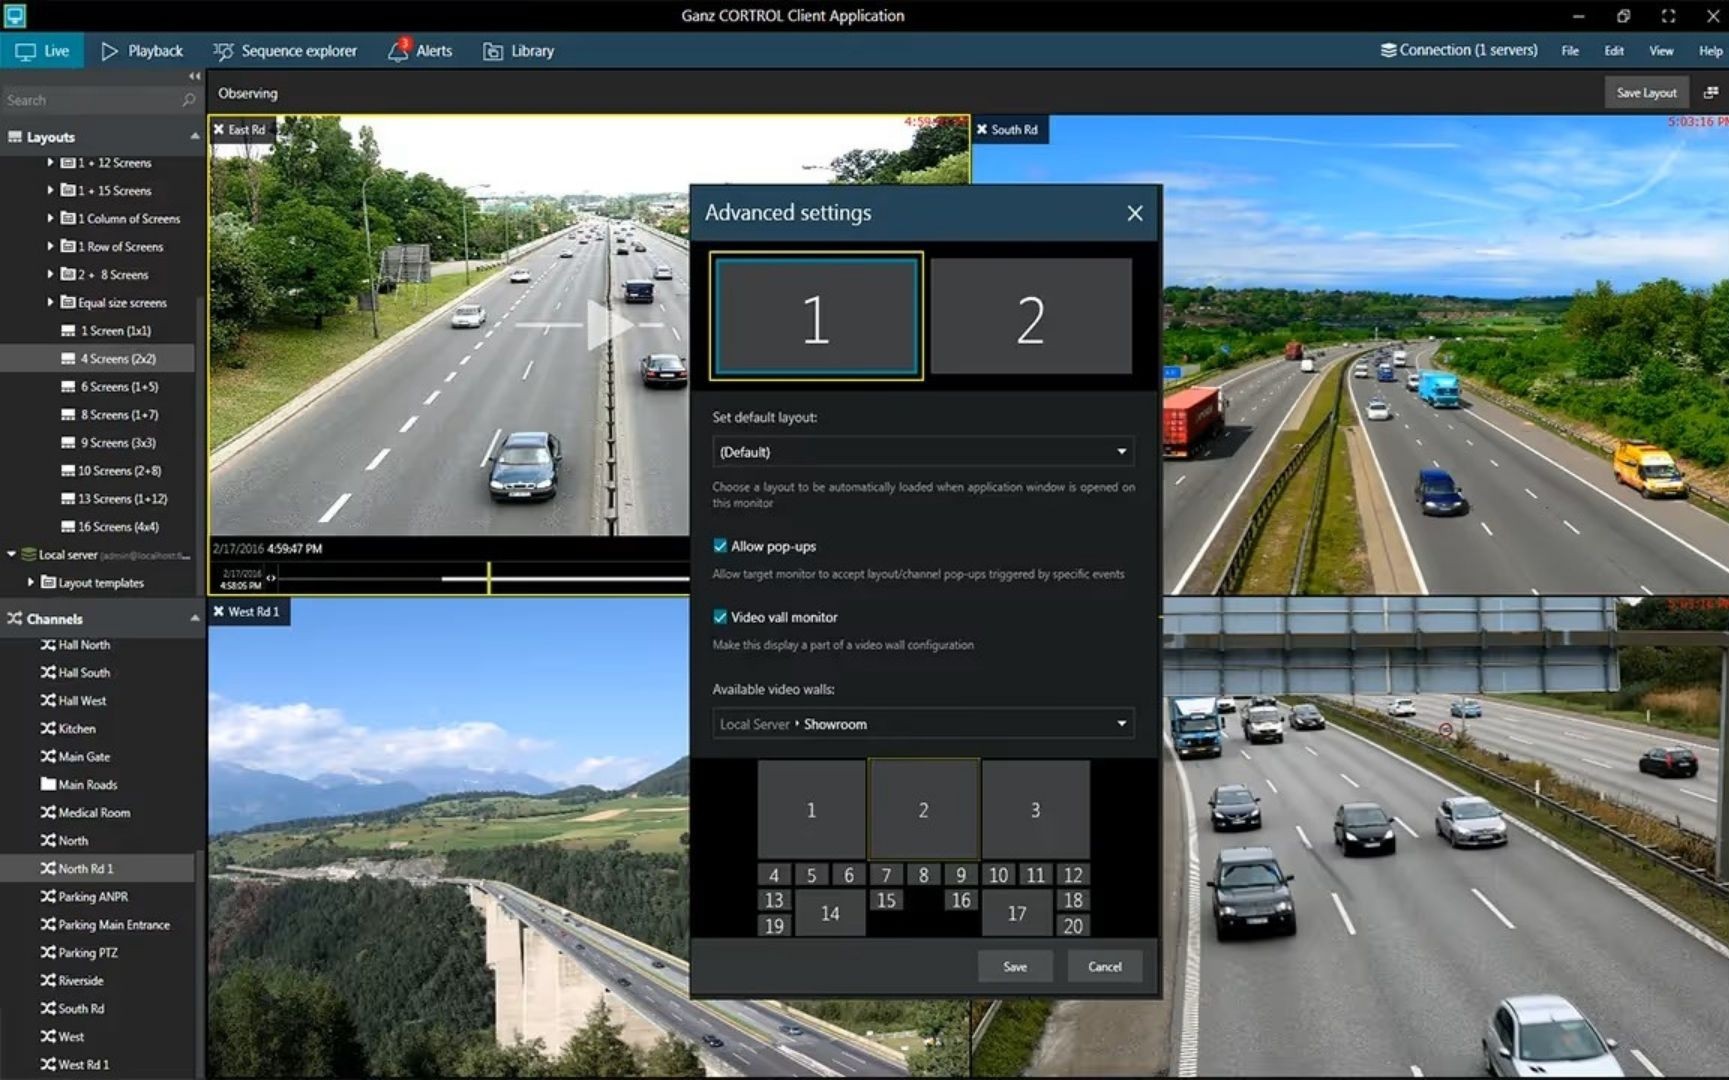Close the East Rd camera view
Screen dimensions: 1729x1080
(219, 129)
